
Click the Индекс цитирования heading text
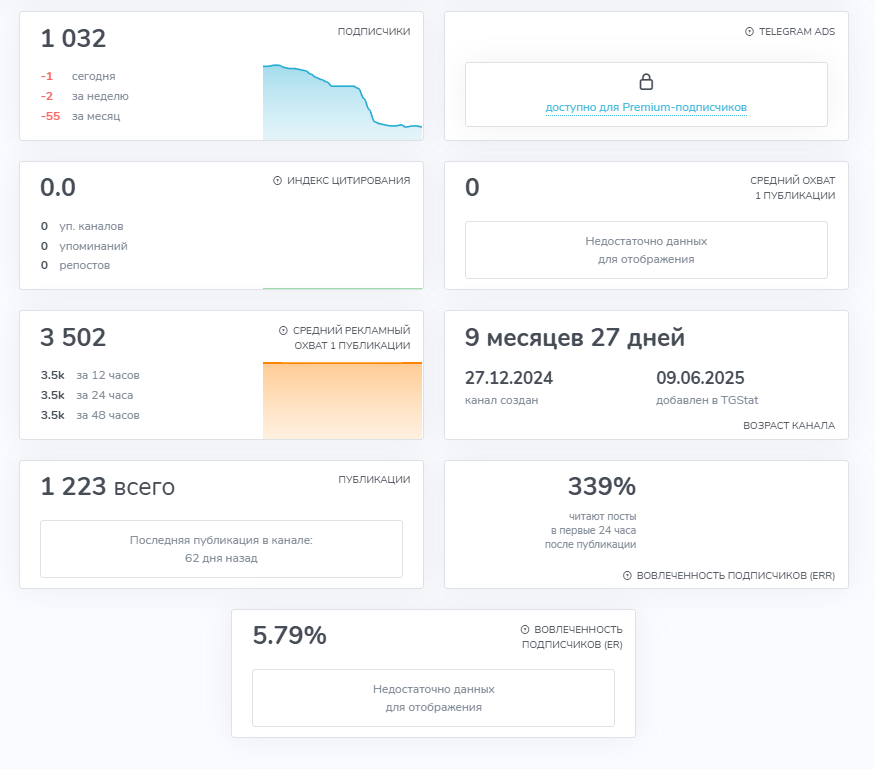(x=348, y=181)
